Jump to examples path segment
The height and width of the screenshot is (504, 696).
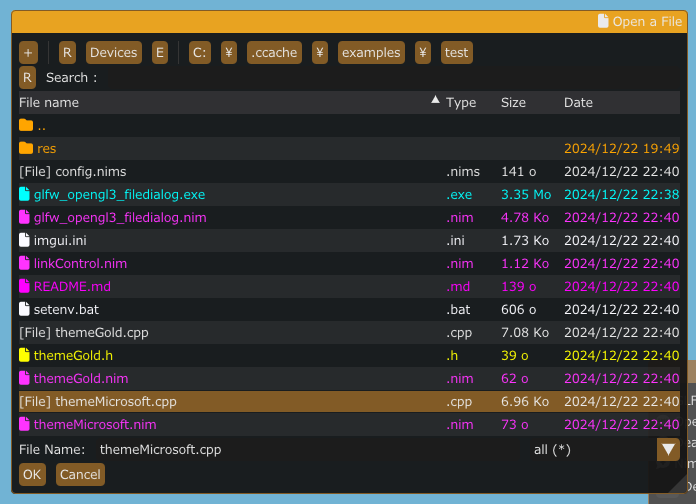pos(371,53)
